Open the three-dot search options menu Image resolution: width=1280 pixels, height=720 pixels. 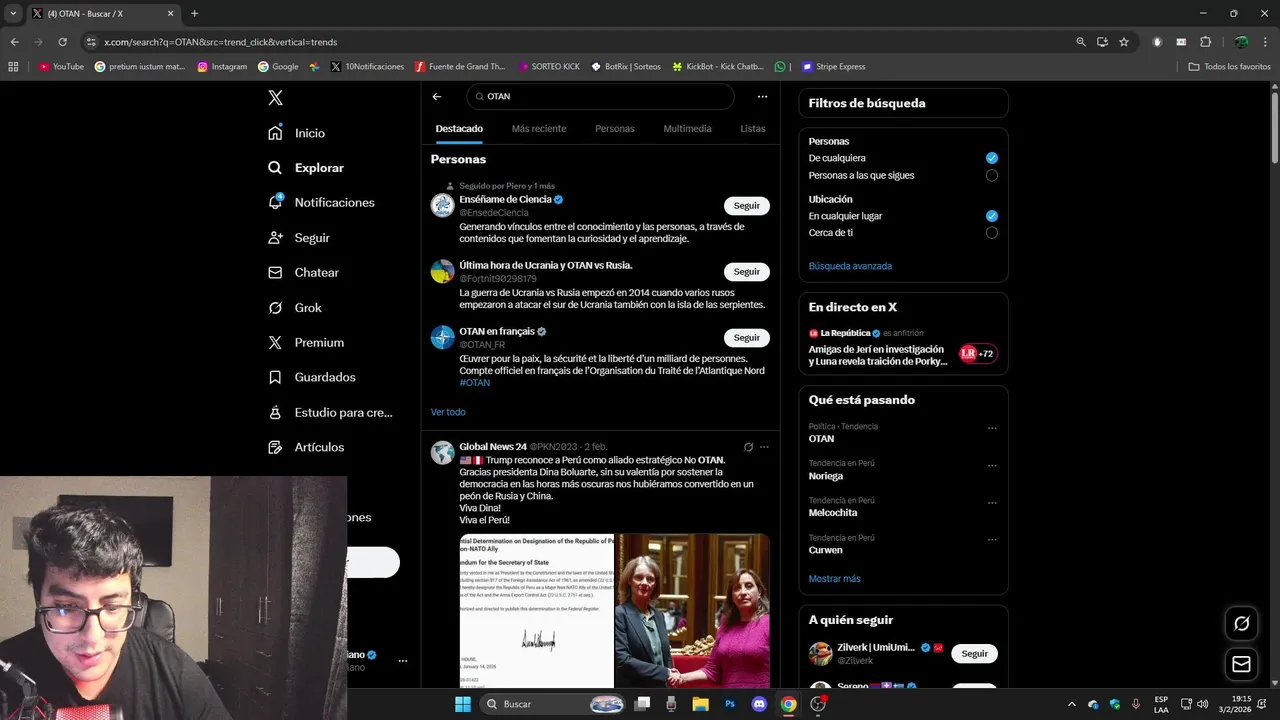pos(762,97)
